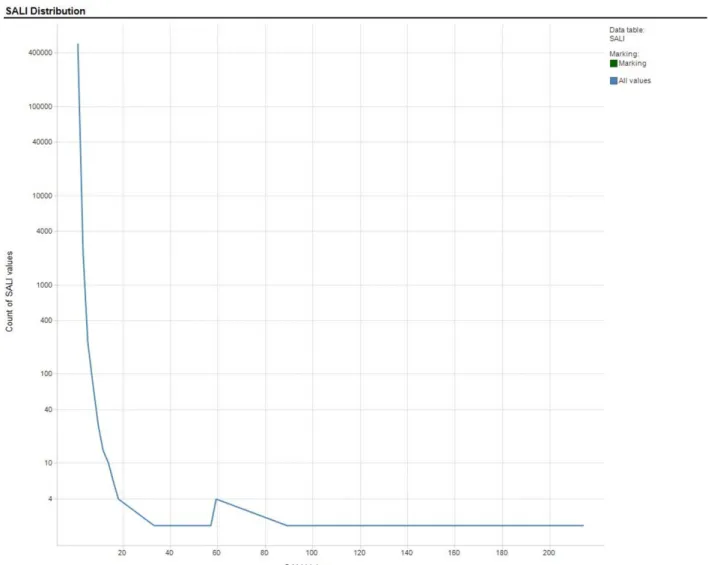
Task: Click the 'Data table:' legend label
Action: [x=627, y=30]
